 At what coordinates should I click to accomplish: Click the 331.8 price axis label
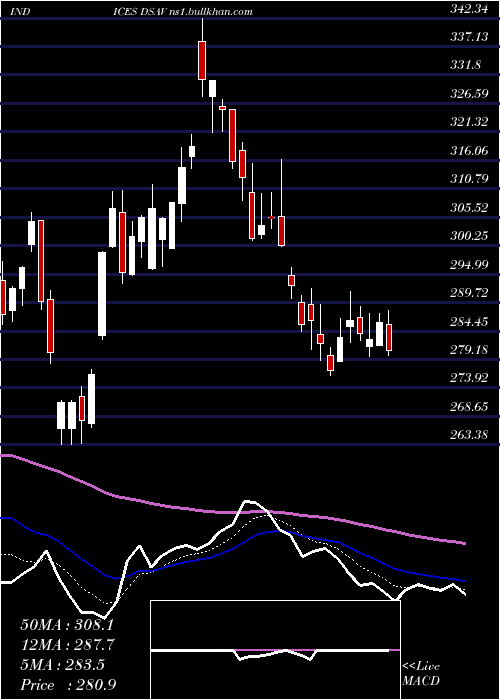pyautogui.click(x=465, y=65)
